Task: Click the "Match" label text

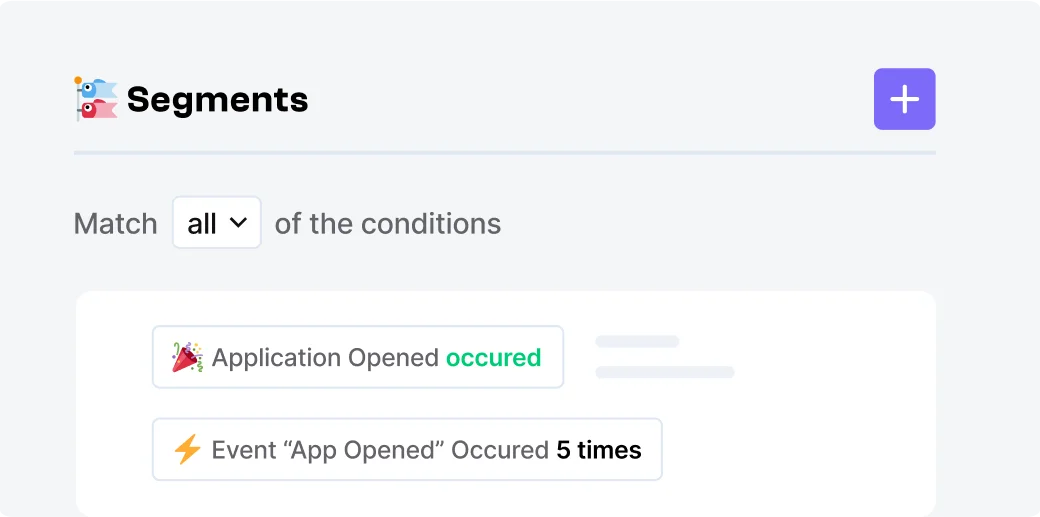Action: [x=115, y=223]
